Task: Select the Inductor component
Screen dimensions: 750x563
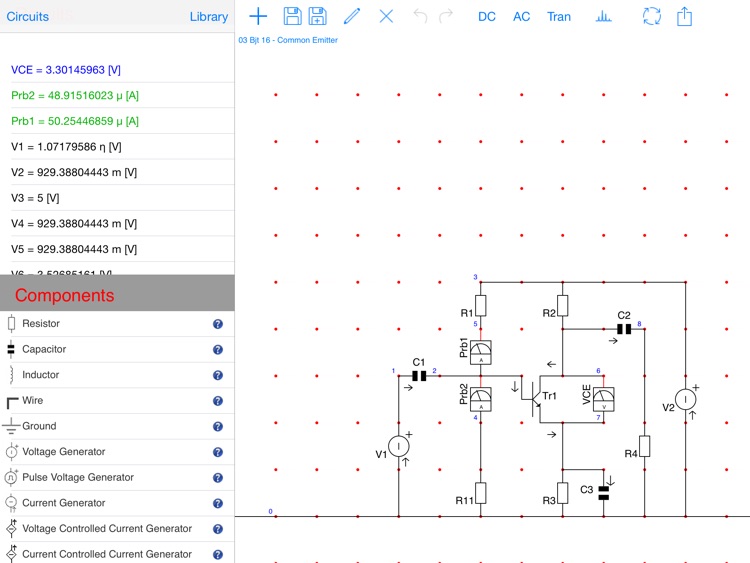Action: pyautogui.click(x=117, y=375)
